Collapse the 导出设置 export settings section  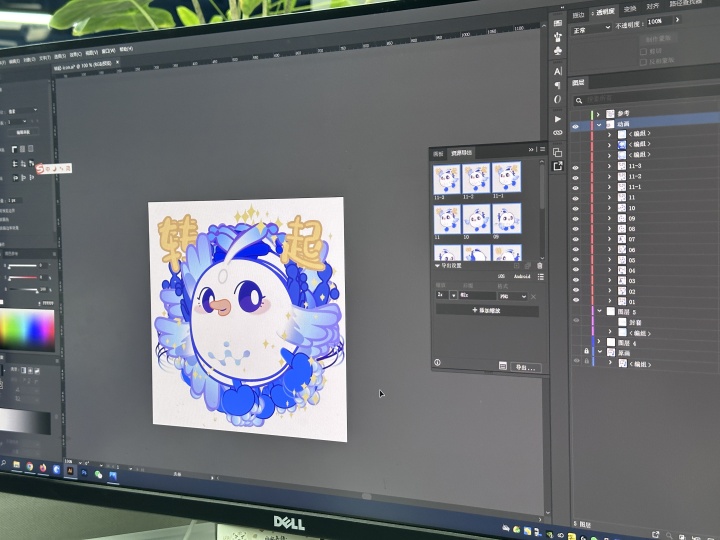tap(437, 266)
